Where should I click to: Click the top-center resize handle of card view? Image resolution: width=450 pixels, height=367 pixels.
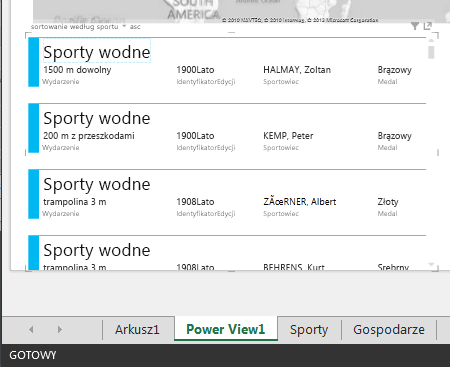(232, 33)
